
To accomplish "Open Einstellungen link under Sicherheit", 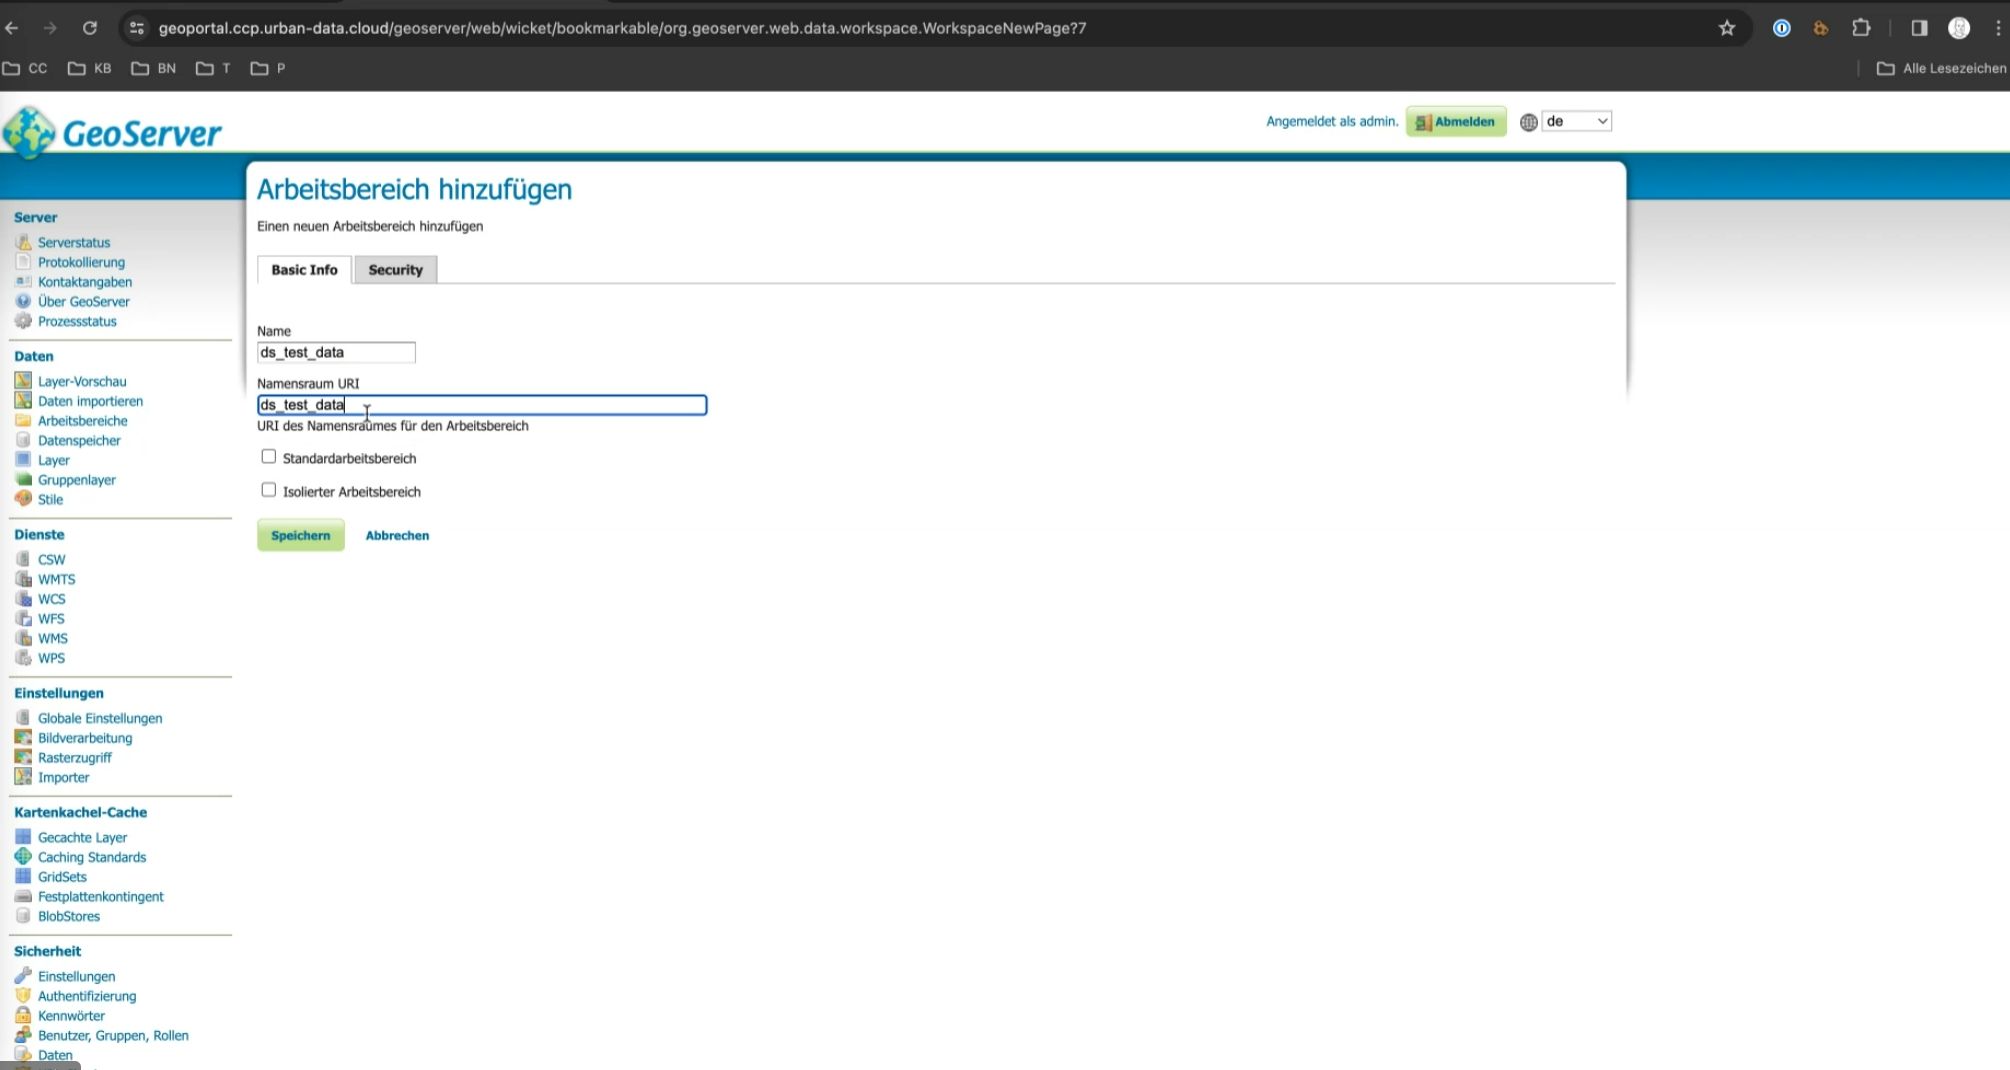I will coord(77,976).
